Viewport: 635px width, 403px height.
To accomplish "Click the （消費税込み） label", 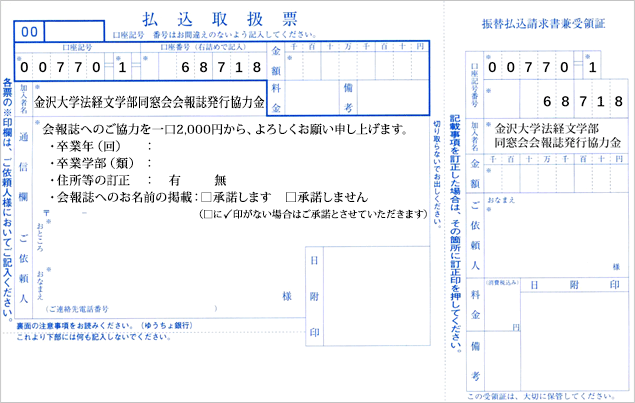I will point(502,282).
